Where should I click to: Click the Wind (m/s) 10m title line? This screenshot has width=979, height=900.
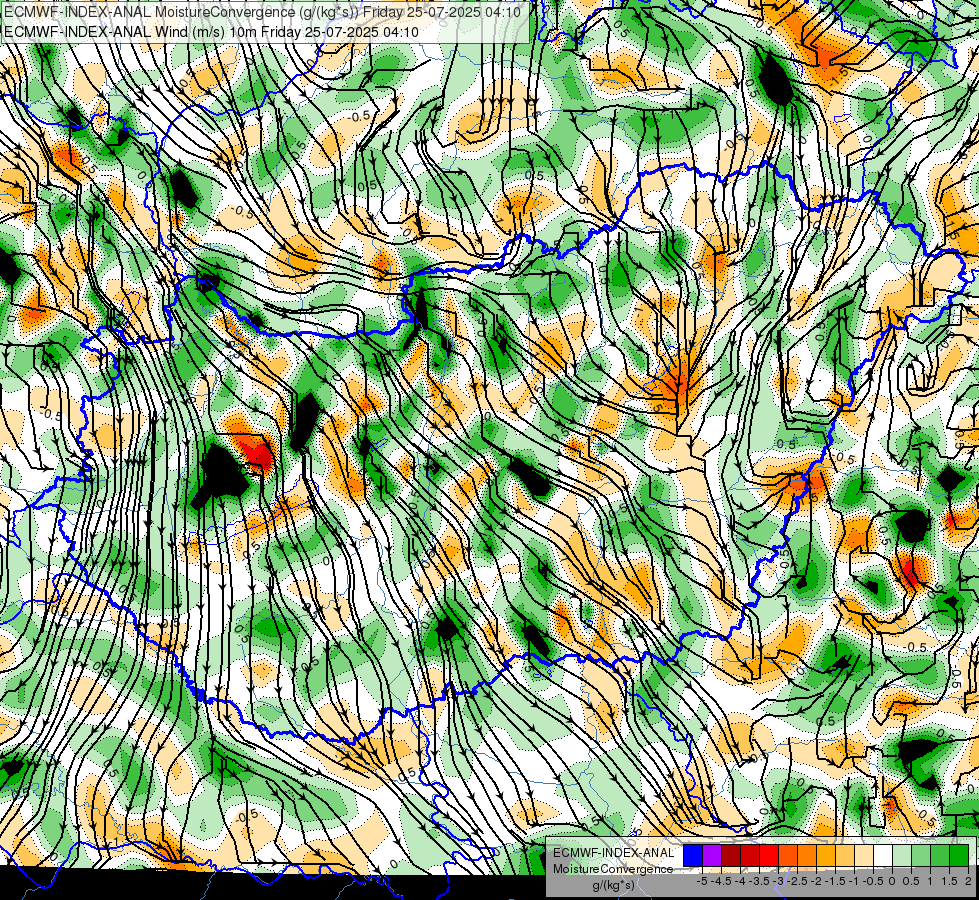[x=211, y=31]
